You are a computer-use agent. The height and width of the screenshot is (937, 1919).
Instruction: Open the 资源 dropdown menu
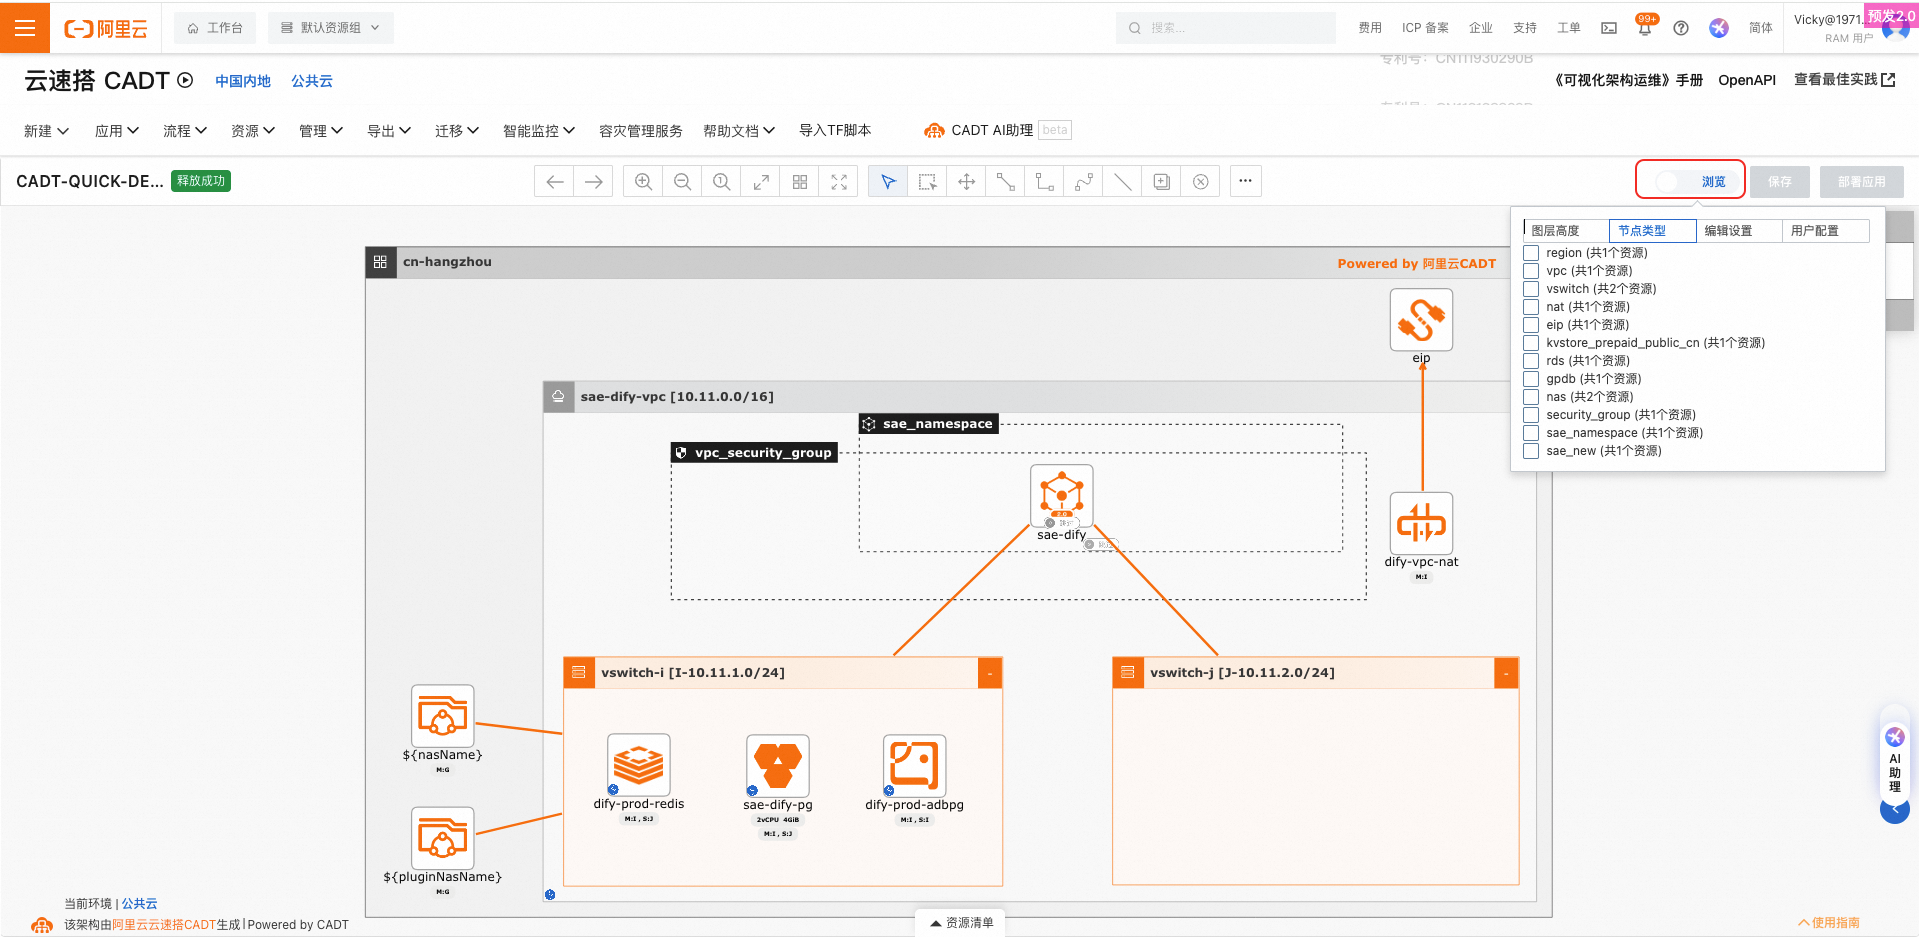[x=253, y=131]
